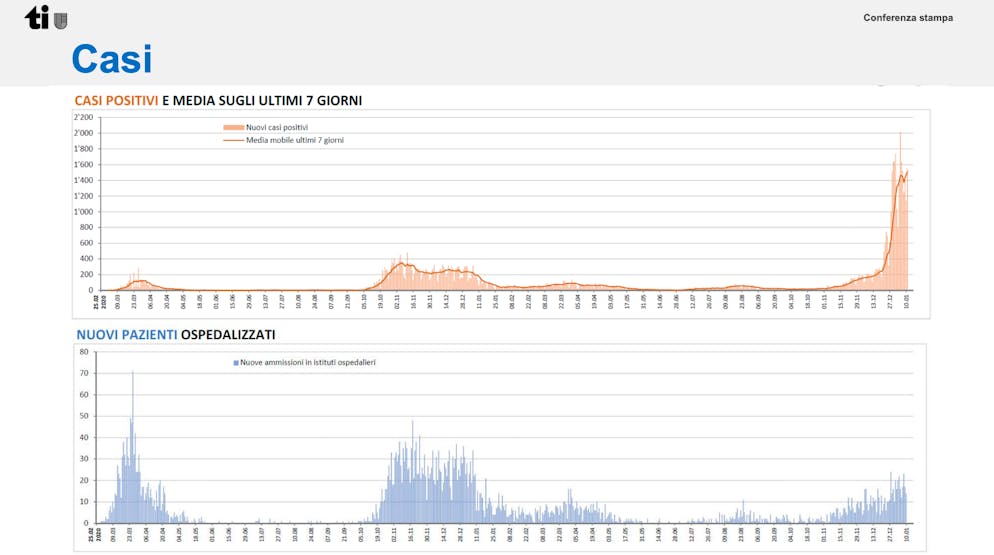Click the 2'000 y-axis label on cases chart
The height and width of the screenshot is (555, 994).
pyautogui.click(x=83, y=133)
